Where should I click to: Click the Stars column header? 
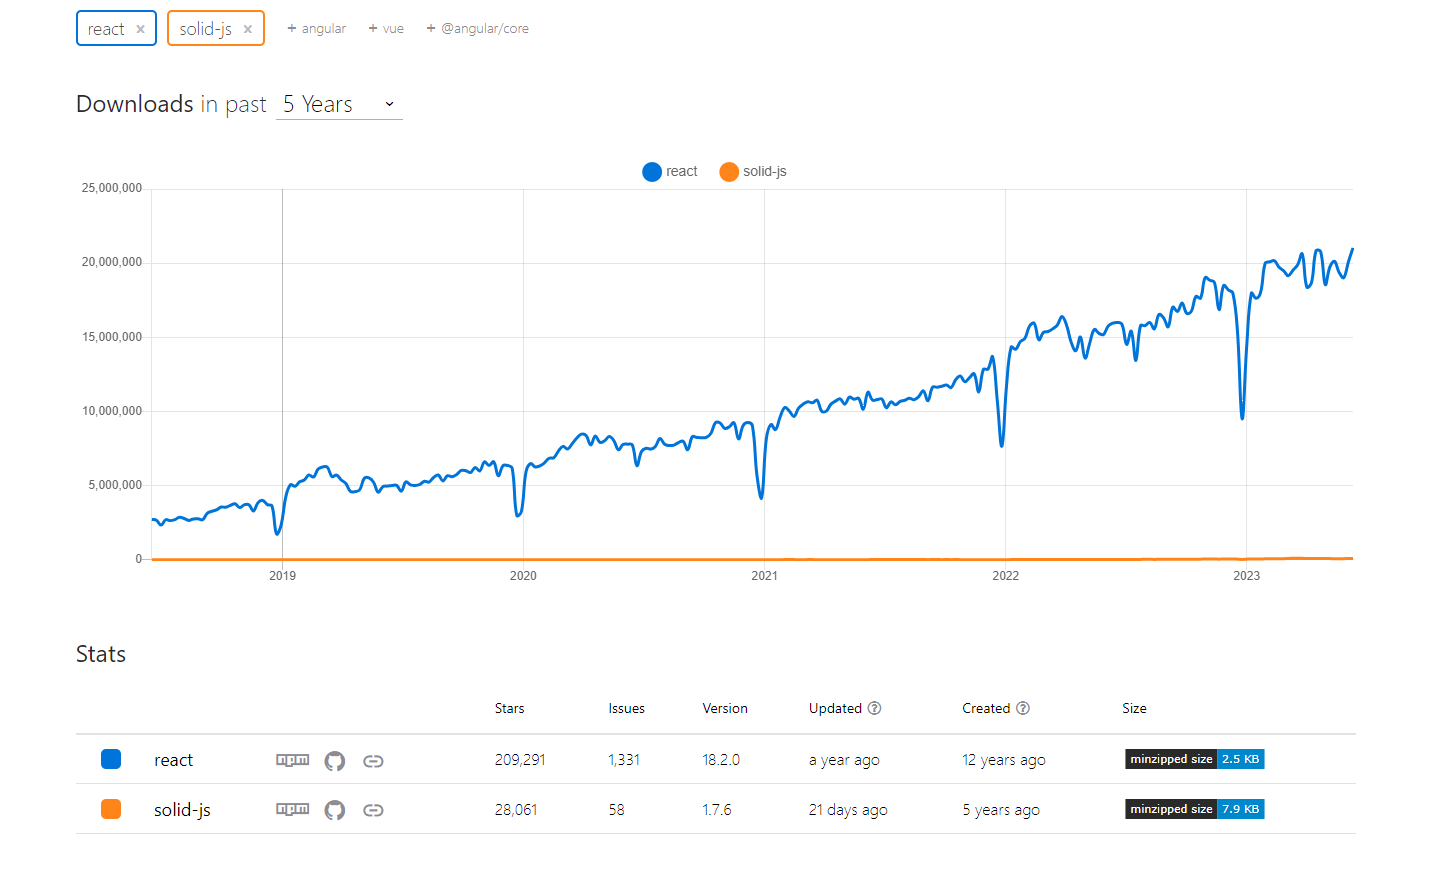point(509,708)
